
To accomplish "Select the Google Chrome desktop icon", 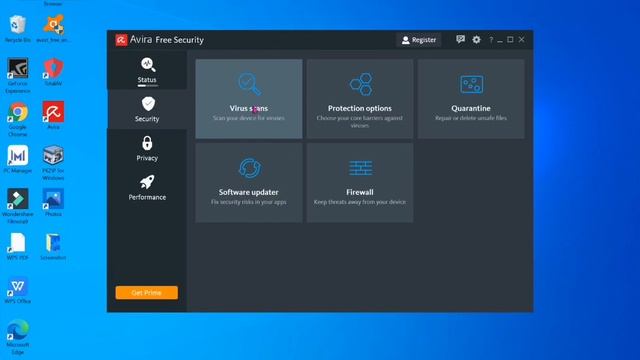I will tap(18, 119).
